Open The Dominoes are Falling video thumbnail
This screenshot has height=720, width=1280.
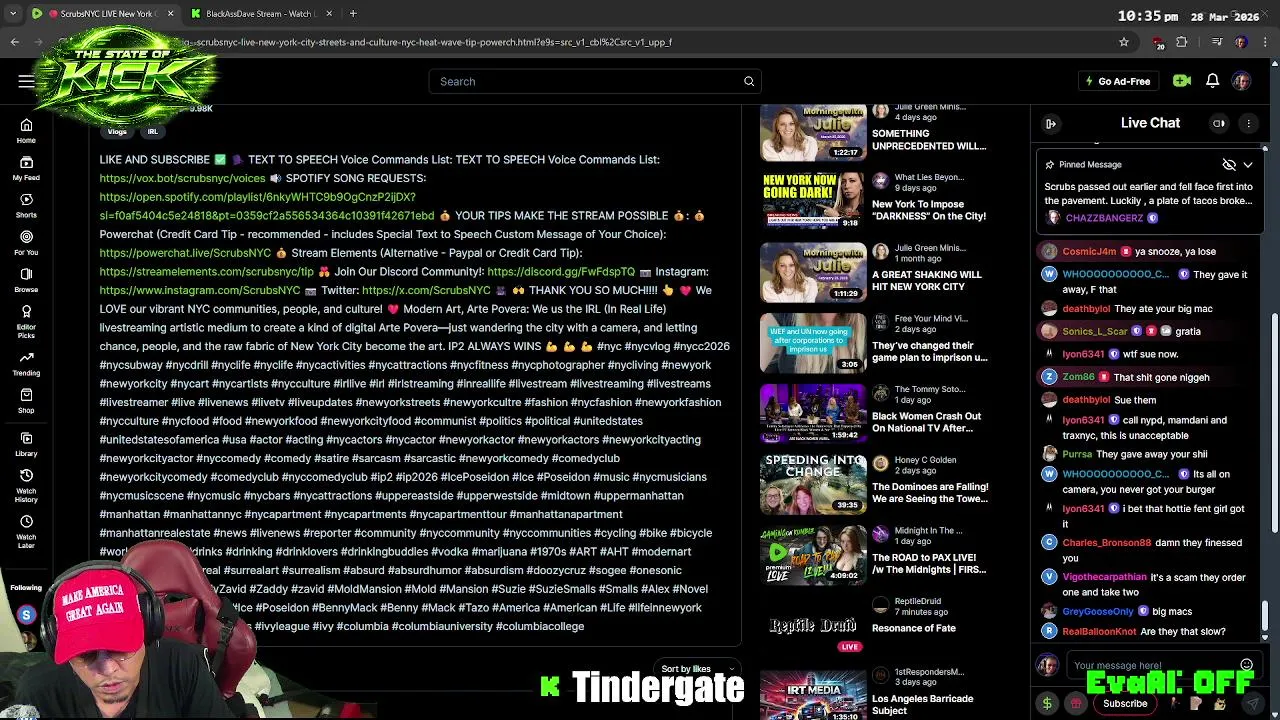(x=813, y=484)
